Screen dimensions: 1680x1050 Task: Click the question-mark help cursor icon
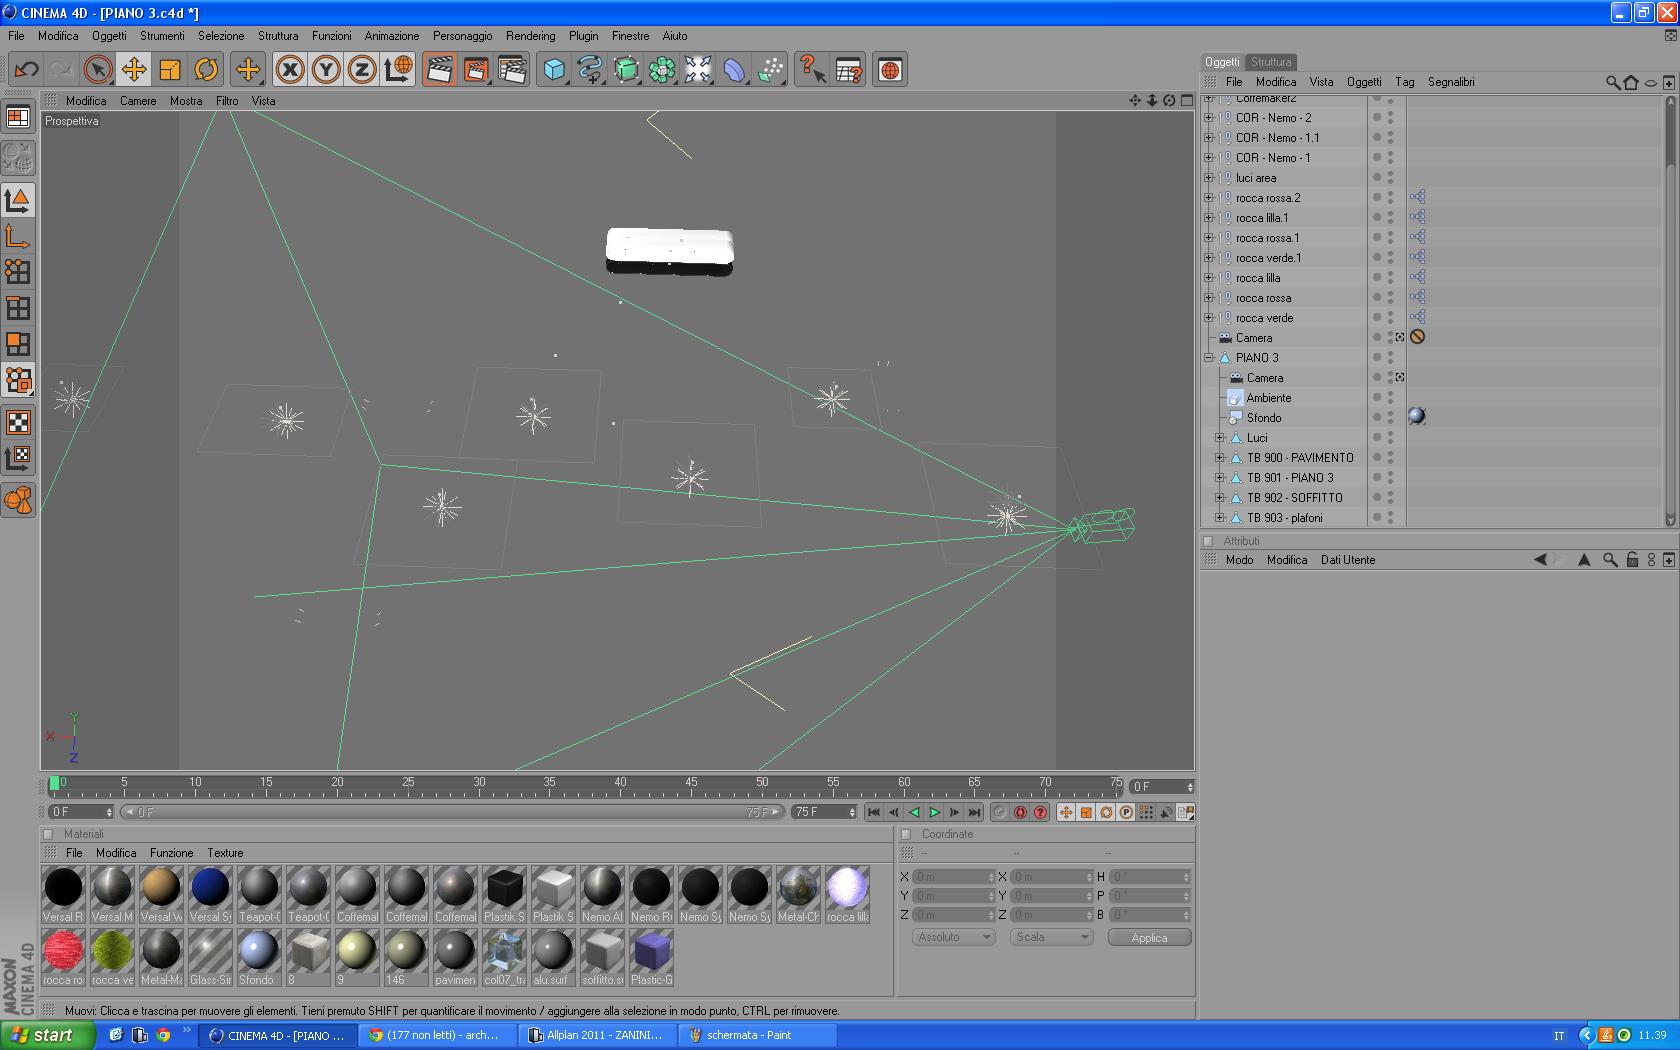point(812,70)
